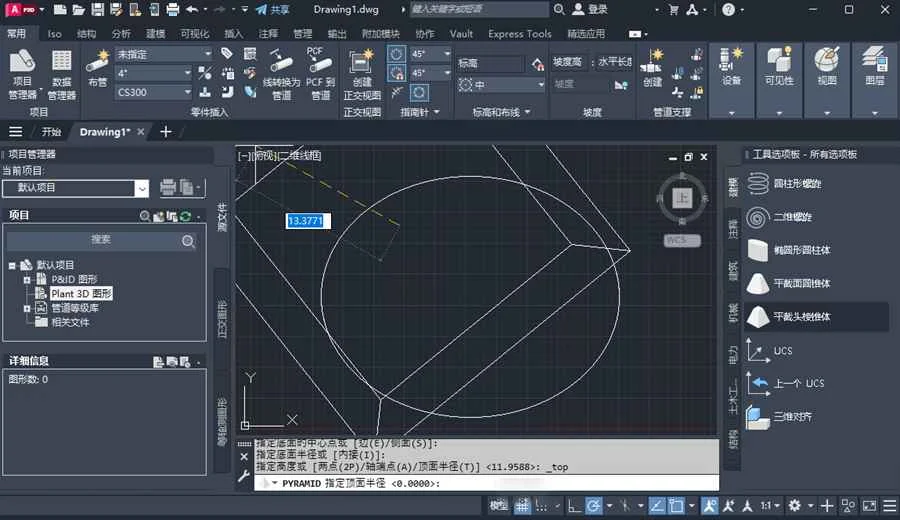Image resolution: width=900 pixels, height=520 pixels.
Task: Click the Undo arrow in quick access toolbar
Action: click(192, 9)
